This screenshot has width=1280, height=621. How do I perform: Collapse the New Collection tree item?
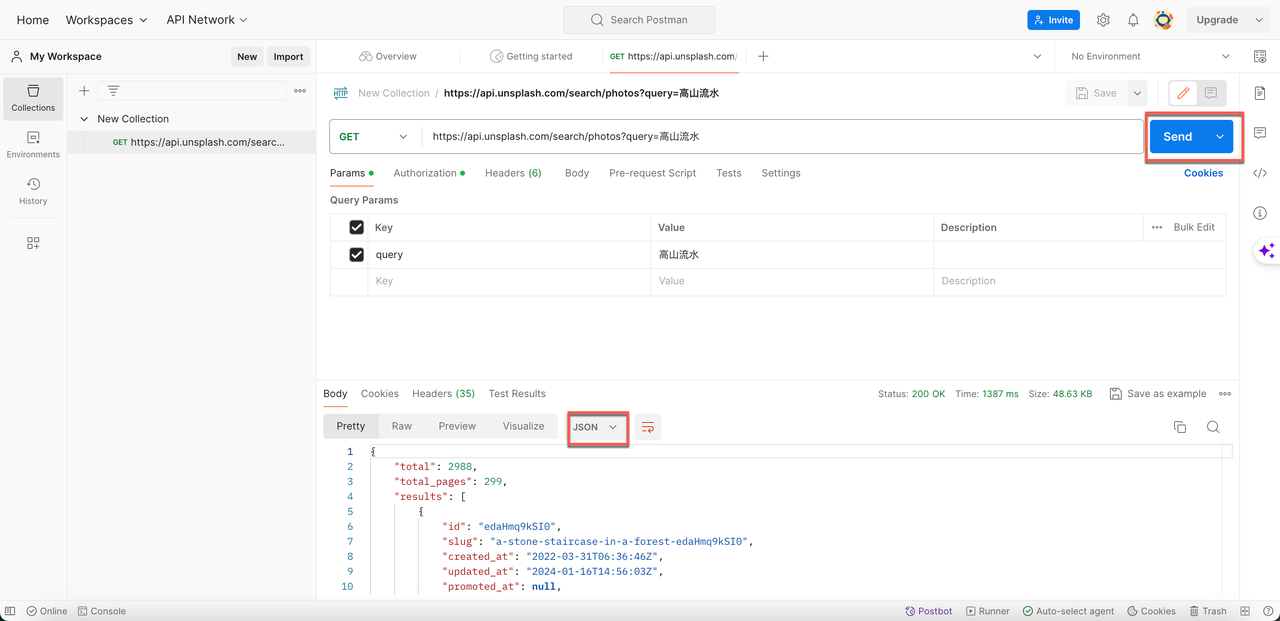click(x=84, y=119)
